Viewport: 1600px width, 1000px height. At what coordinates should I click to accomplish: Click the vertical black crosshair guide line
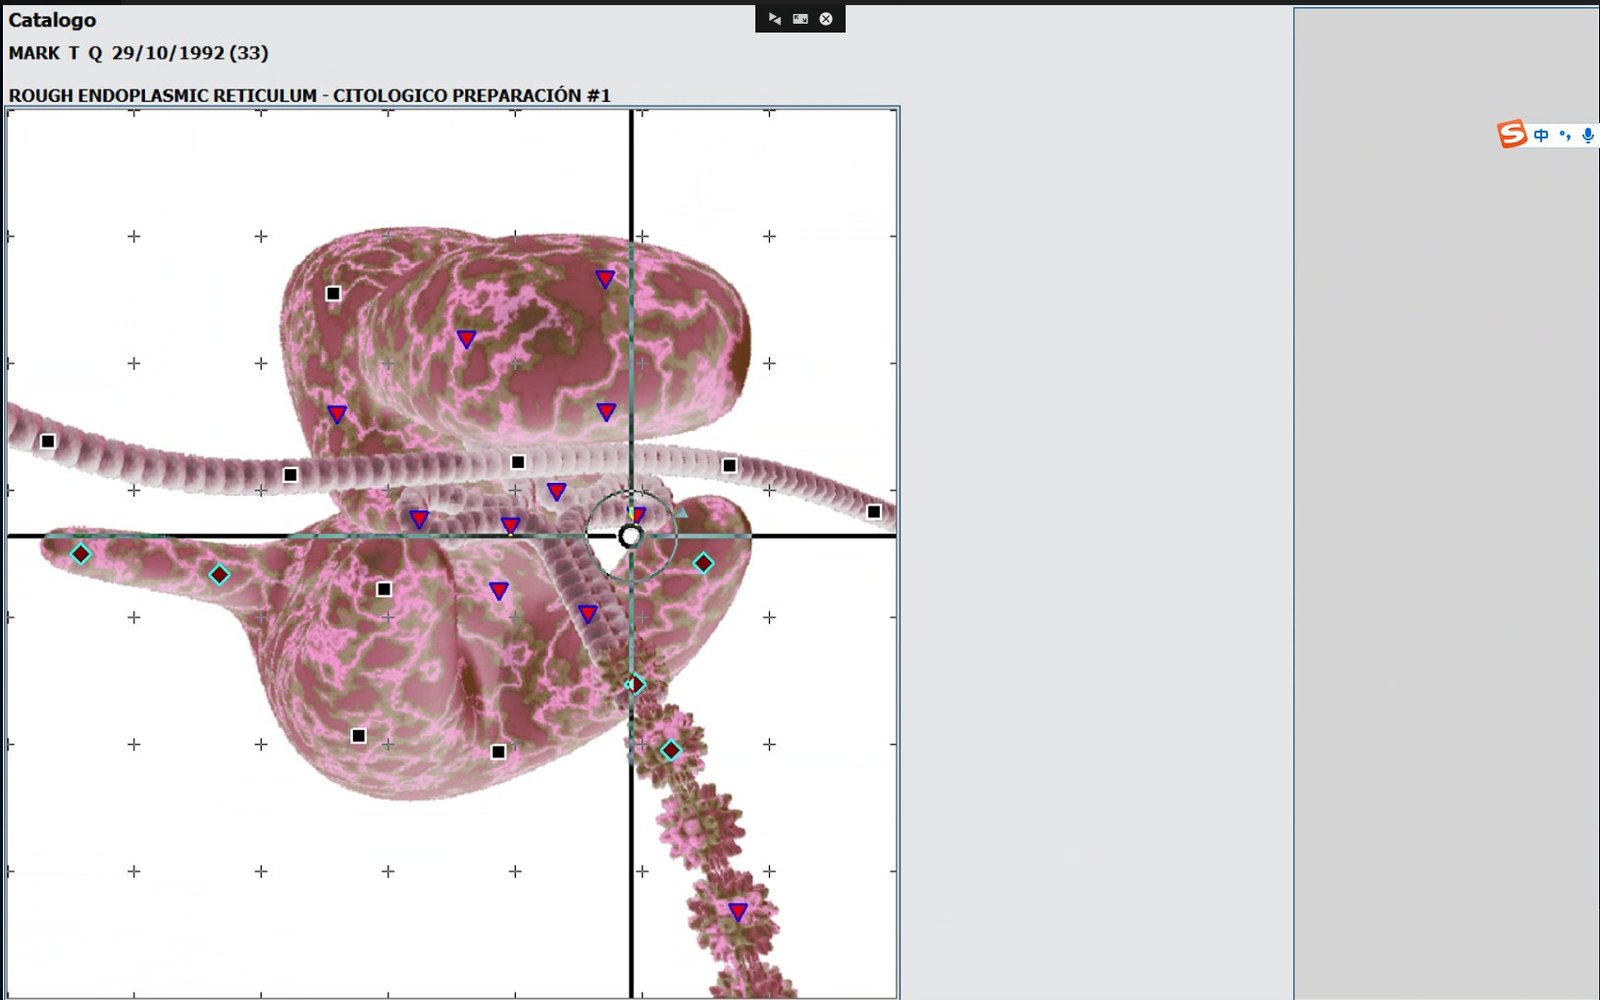[630, 800]
